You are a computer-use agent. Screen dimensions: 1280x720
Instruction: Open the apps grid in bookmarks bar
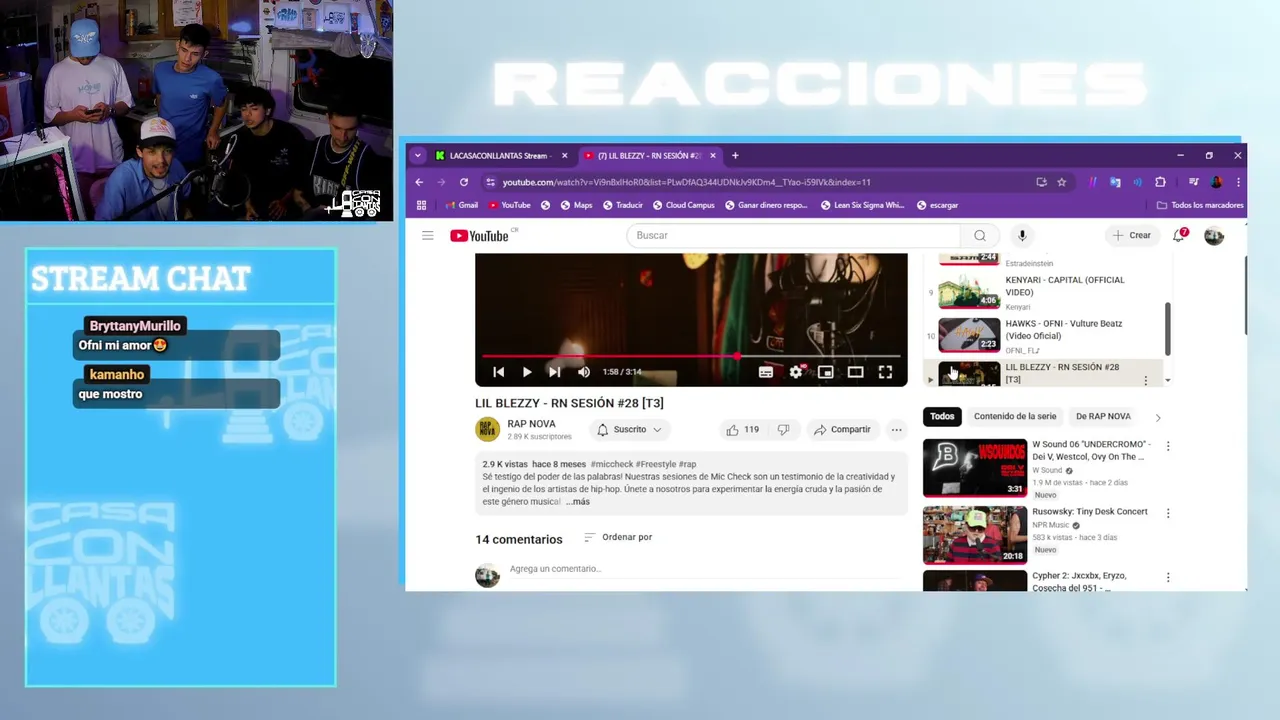[x=421, y=205]
